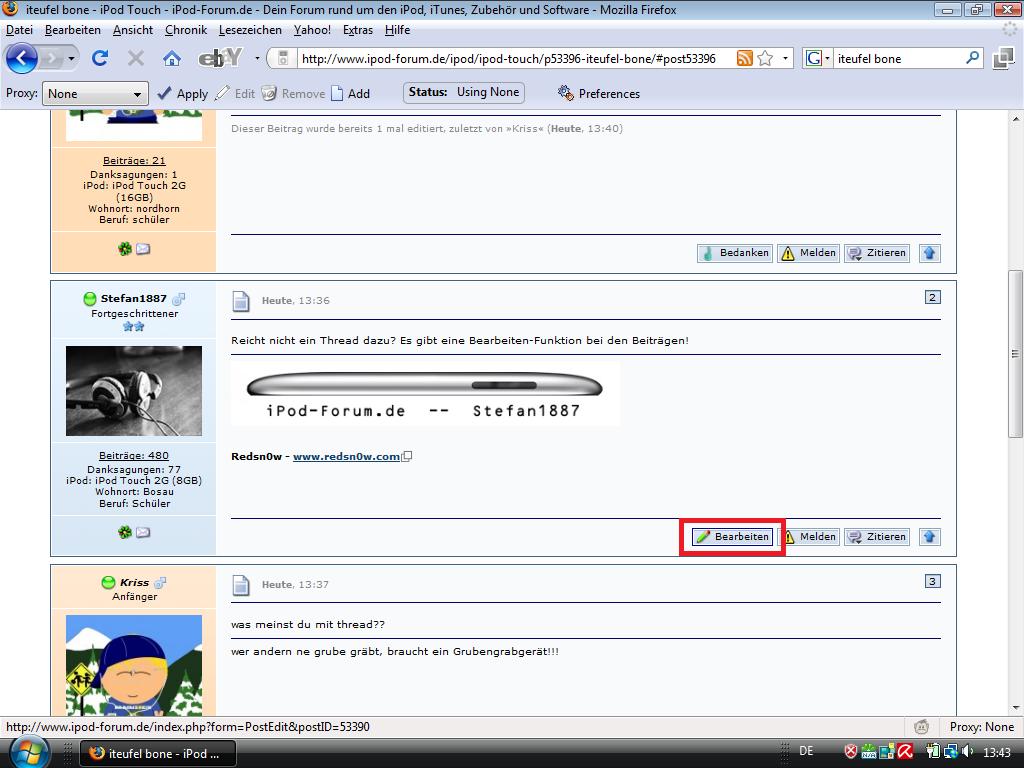Select the iteufel bone taskbar button
Image resolution: width=1024 pixels, height=768 pixels.
point(157,754)
